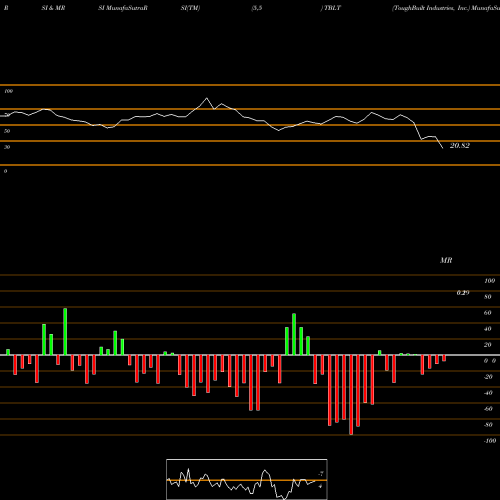Click the 100 label on RSI axis
Viewport: 500px width, 500px height.
point(8,91)
